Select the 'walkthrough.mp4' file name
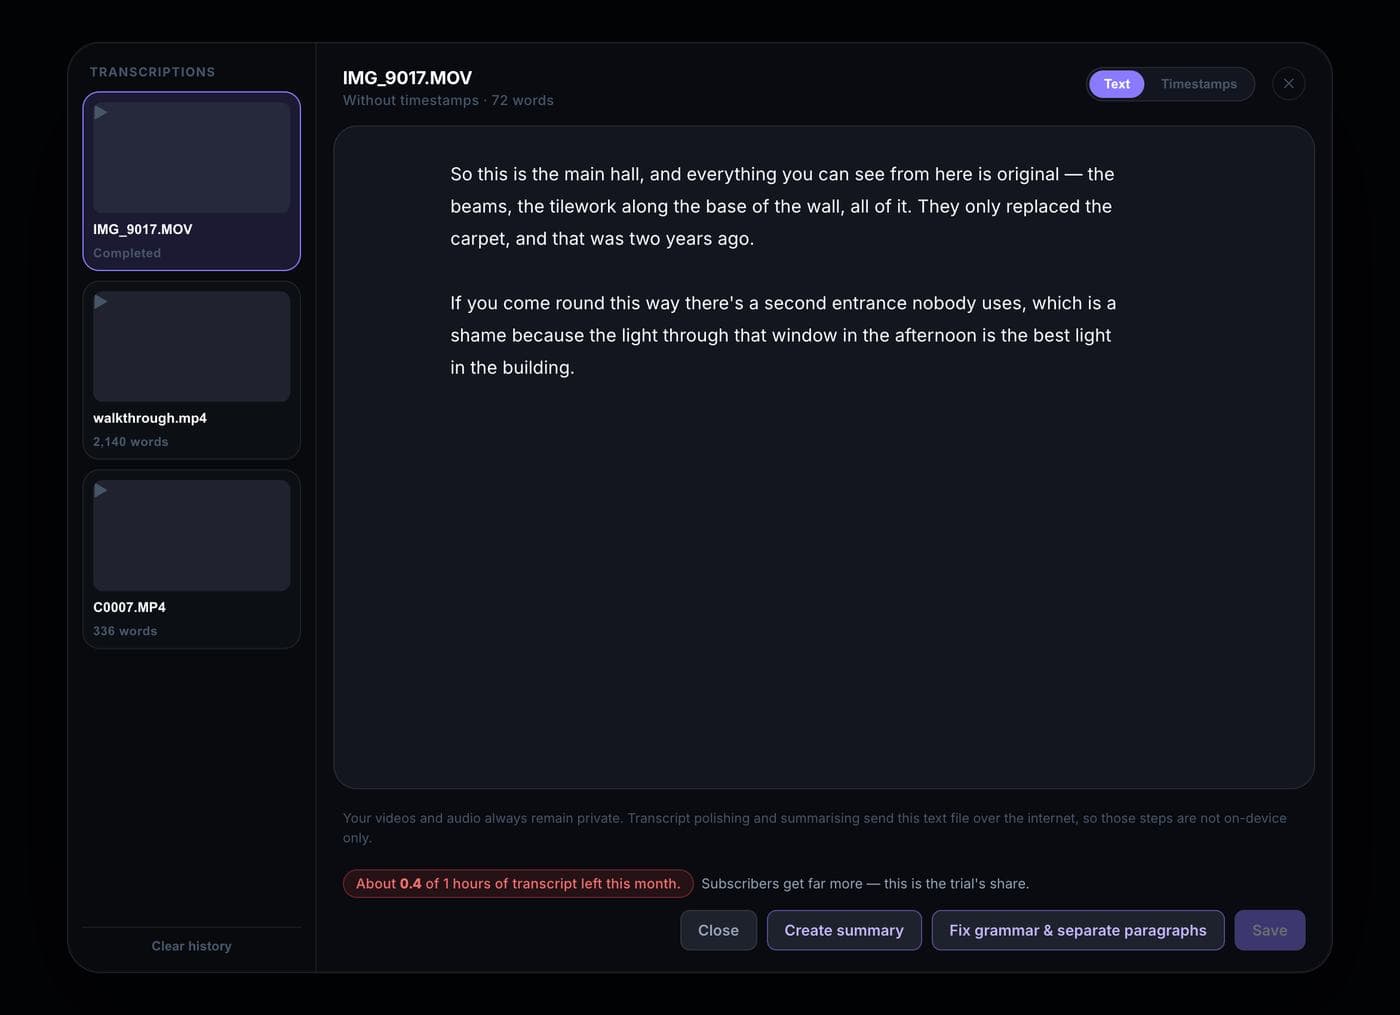 150,418
